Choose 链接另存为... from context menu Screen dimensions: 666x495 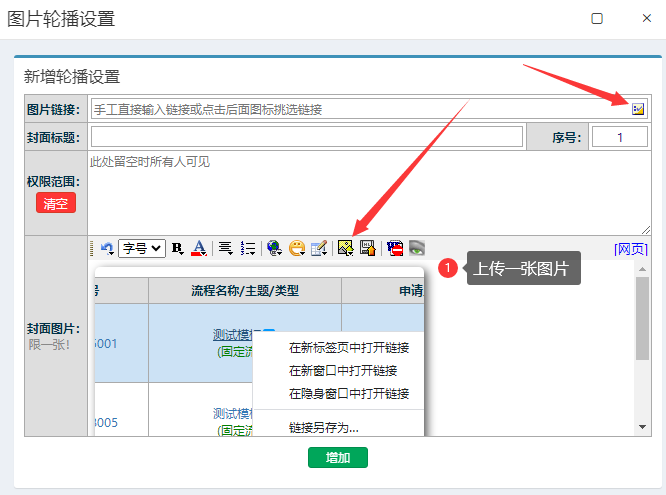pyautogui.click(x=324, y=427)
